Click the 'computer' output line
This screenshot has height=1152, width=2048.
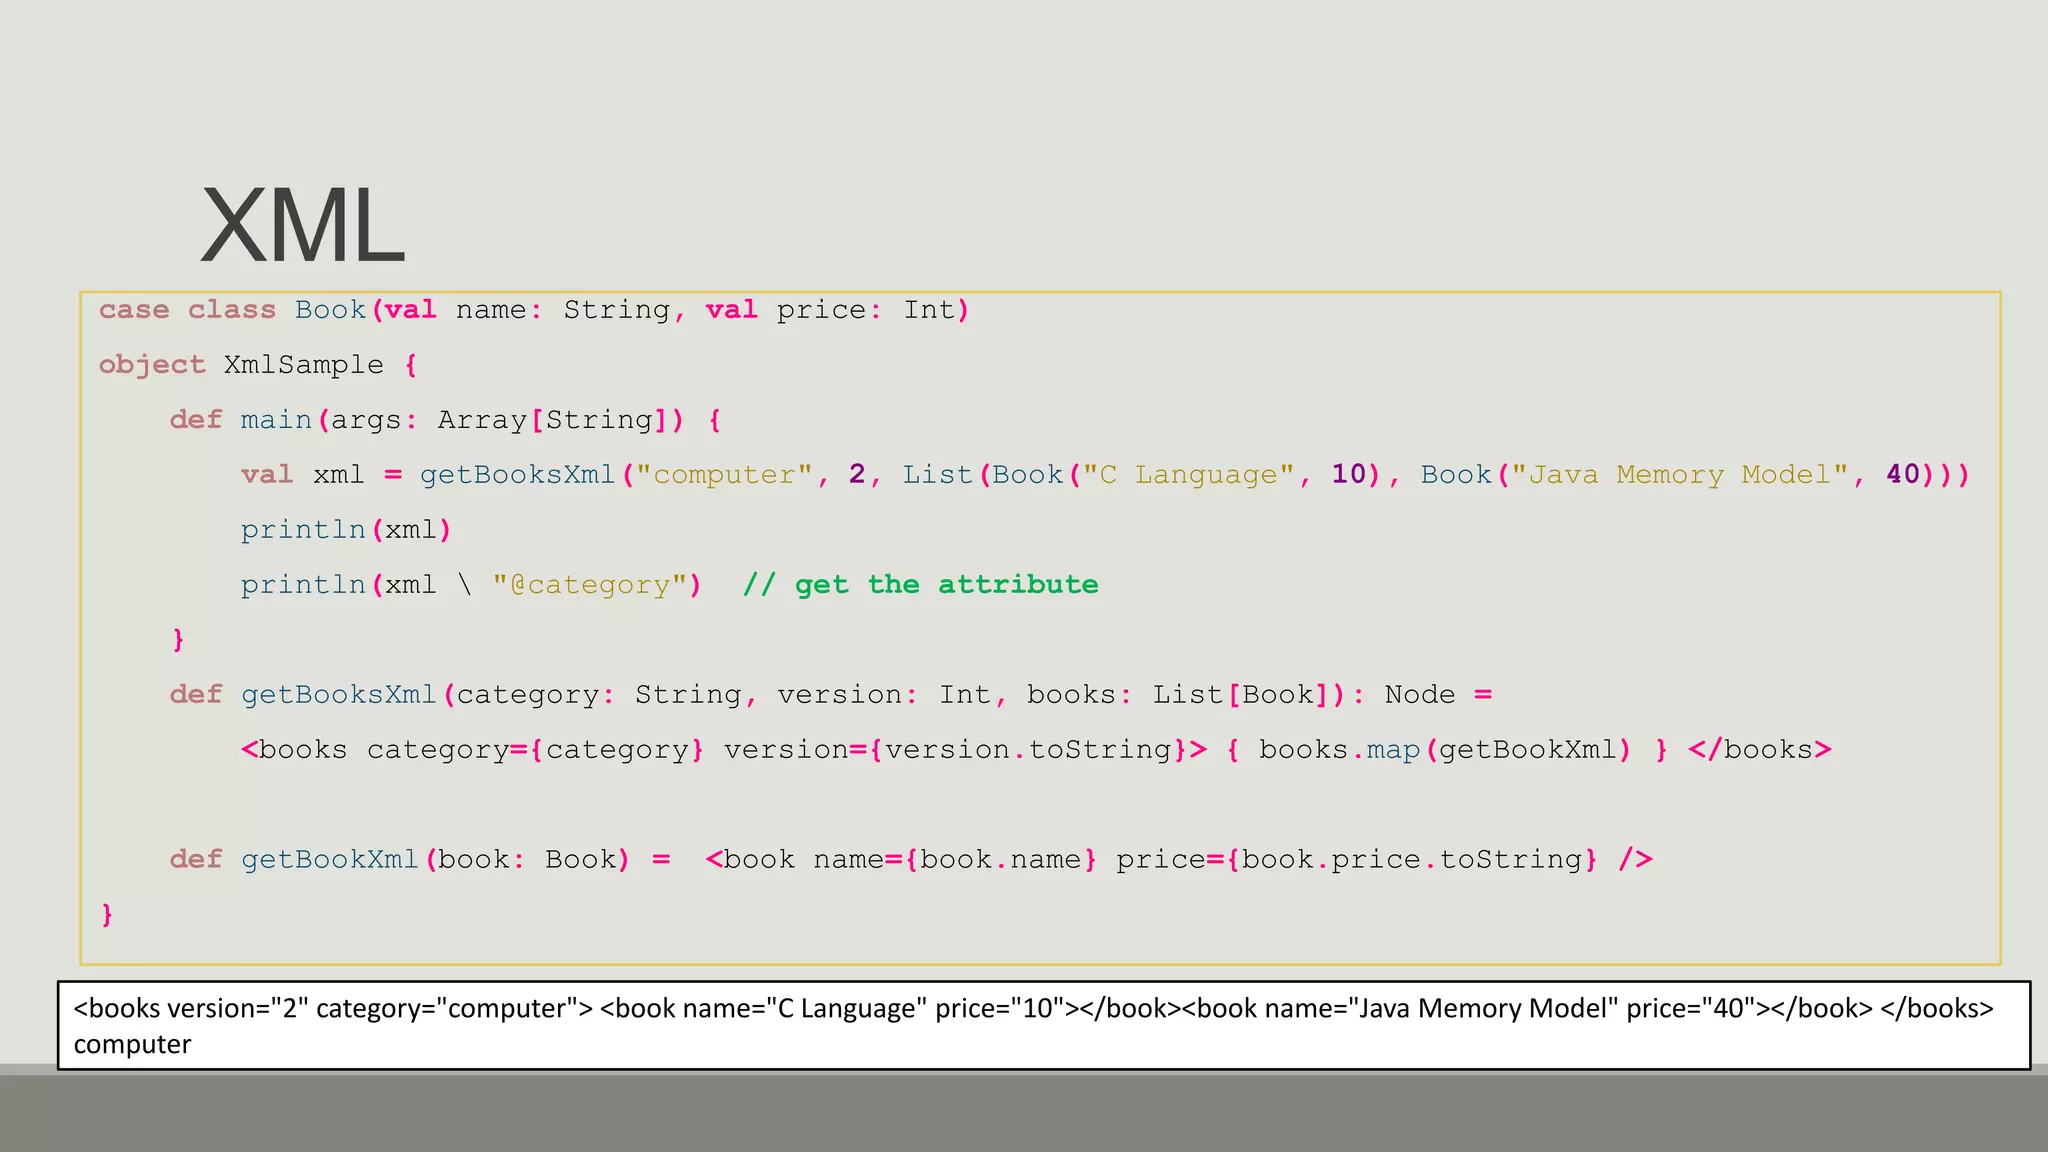(132, 1044)
